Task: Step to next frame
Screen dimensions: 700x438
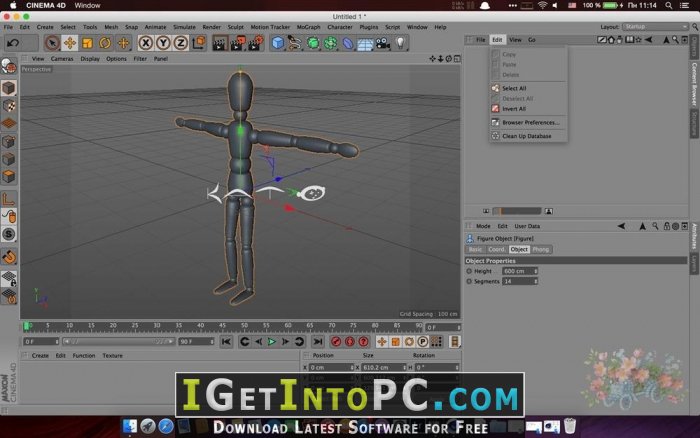Action: pyautogui.click(x=285, y=342)
